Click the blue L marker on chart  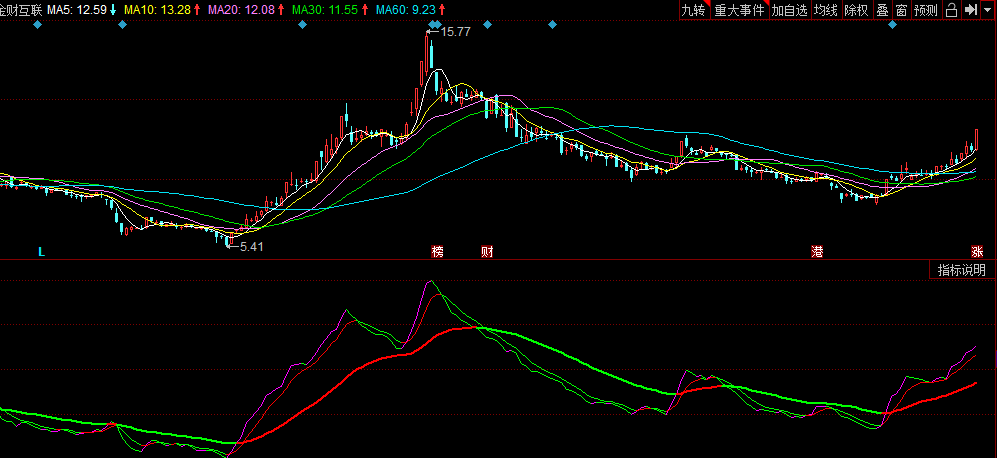[x=41, y=251]
